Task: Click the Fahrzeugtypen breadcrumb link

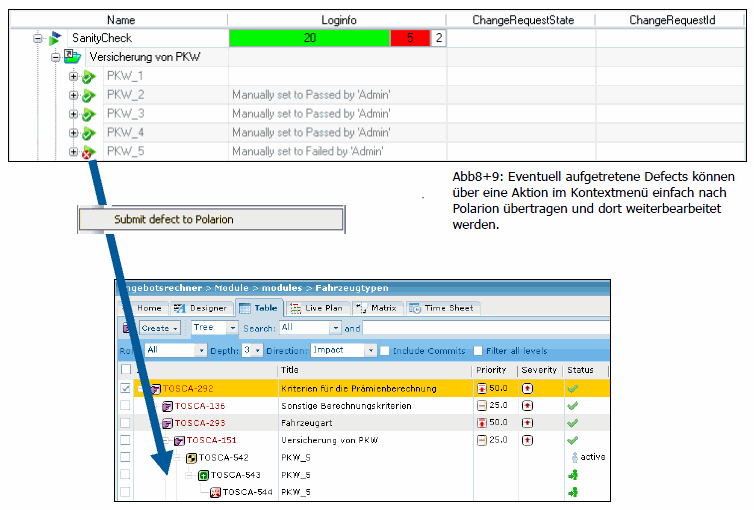Action: (x=352, y=288)
